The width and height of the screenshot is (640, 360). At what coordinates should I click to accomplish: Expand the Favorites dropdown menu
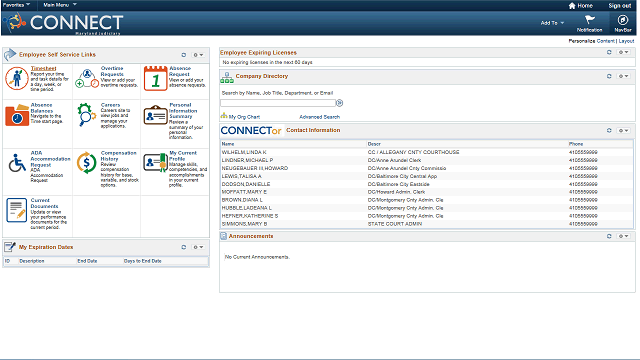[x=16, y=5]
